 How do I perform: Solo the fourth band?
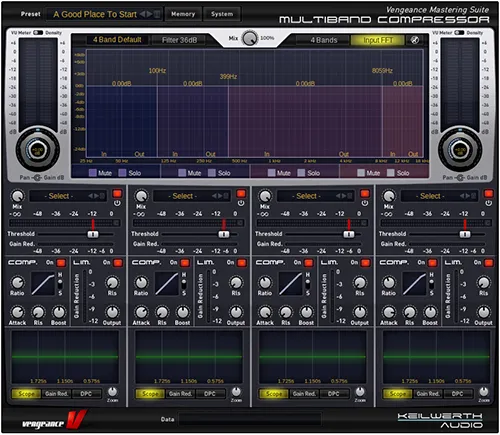point(391,173)
